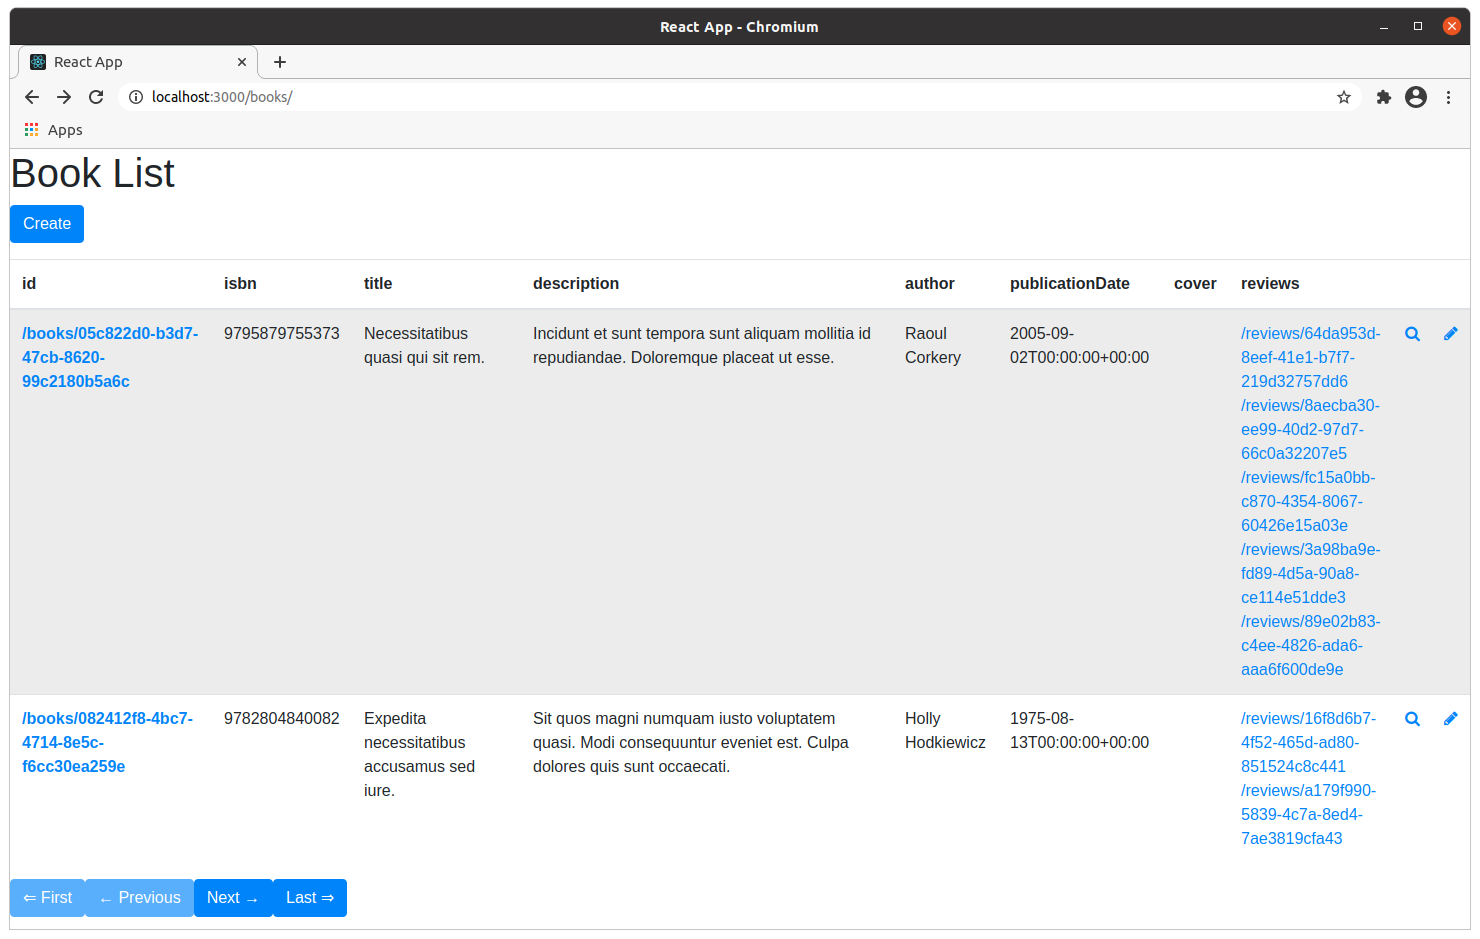The width and height of the screenshot is (1480, 939).
Task: Click the magnifier icon for Raoul Corkery's book
Action: [x=1412, y=334]
